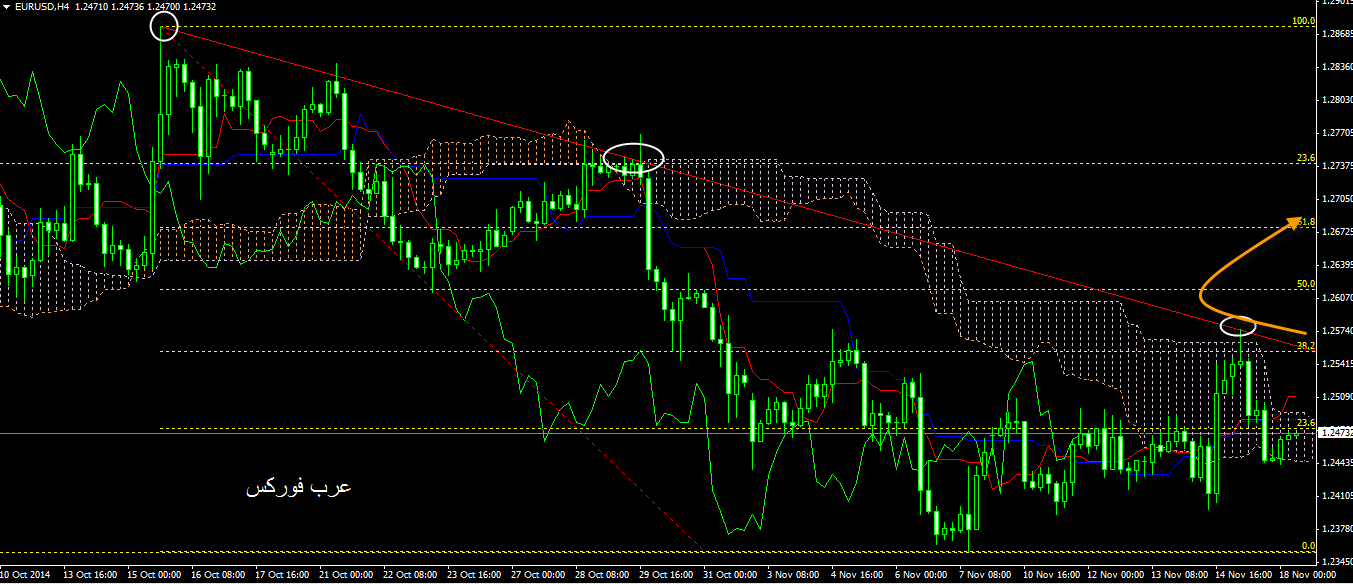Click the 0.0 Fibonacci level label
Screen dimensions: 1353x584
(1308, 546)
